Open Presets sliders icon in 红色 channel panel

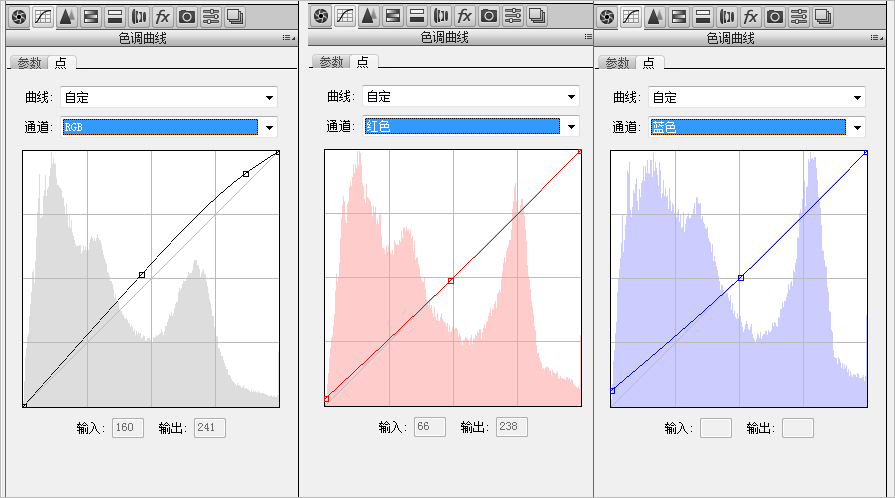(513, 16)
